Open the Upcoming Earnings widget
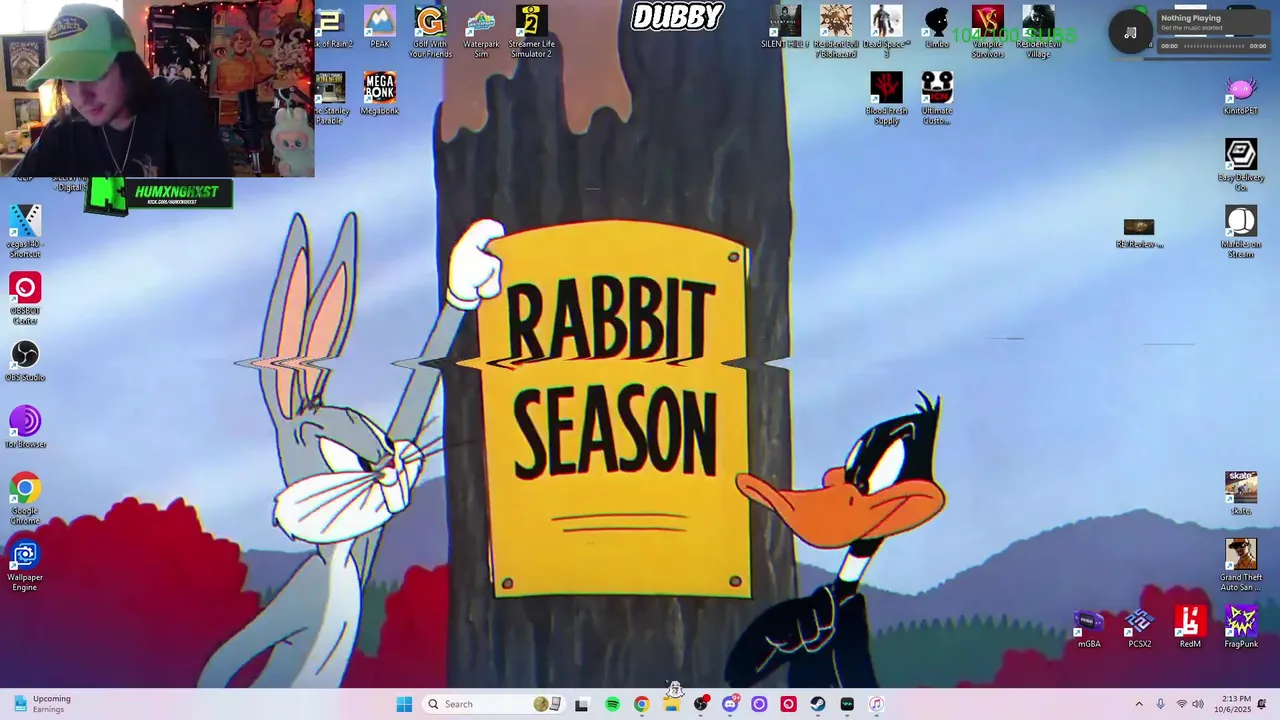 pyautogui.click(x=43, y=704)
